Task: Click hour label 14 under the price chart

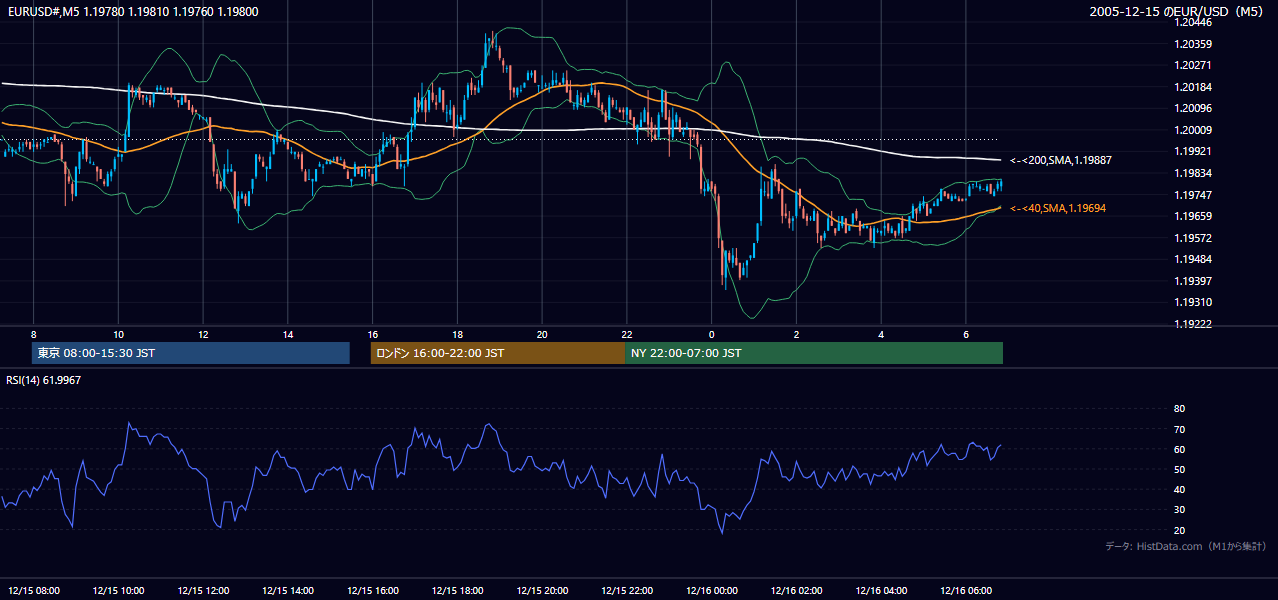Action: 288,334
